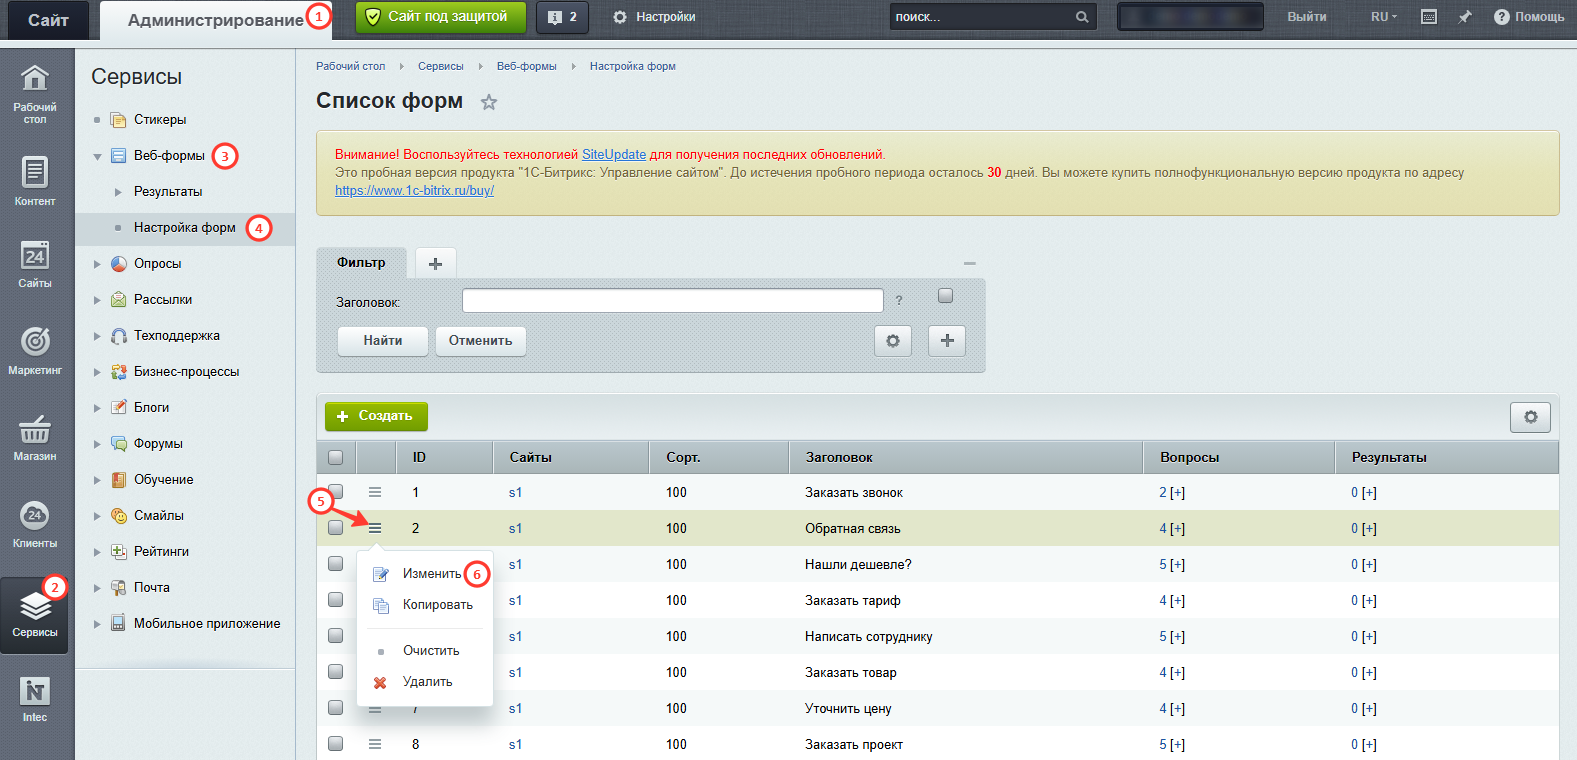Open the Intec sidebar module
This screenshot has height=760, width=1577.
point(35,699)
